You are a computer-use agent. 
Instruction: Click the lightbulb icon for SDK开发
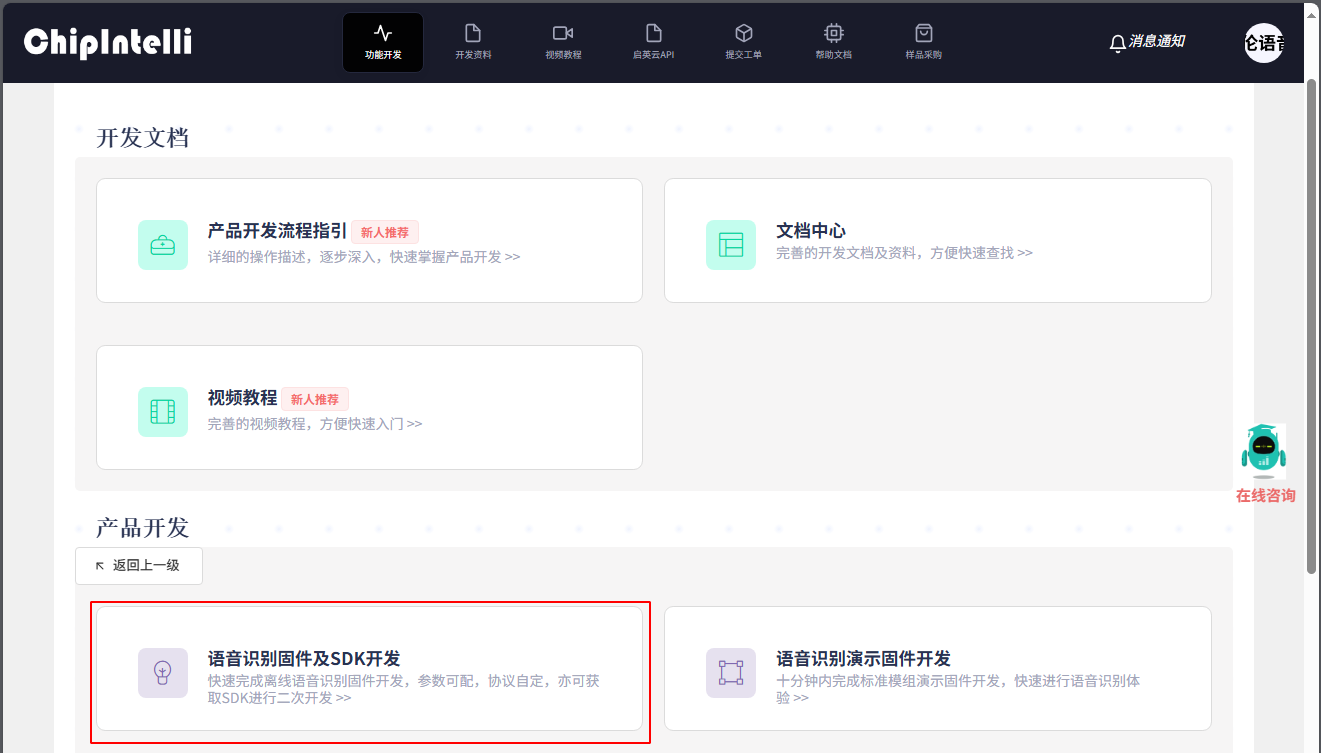pos(163,673)
